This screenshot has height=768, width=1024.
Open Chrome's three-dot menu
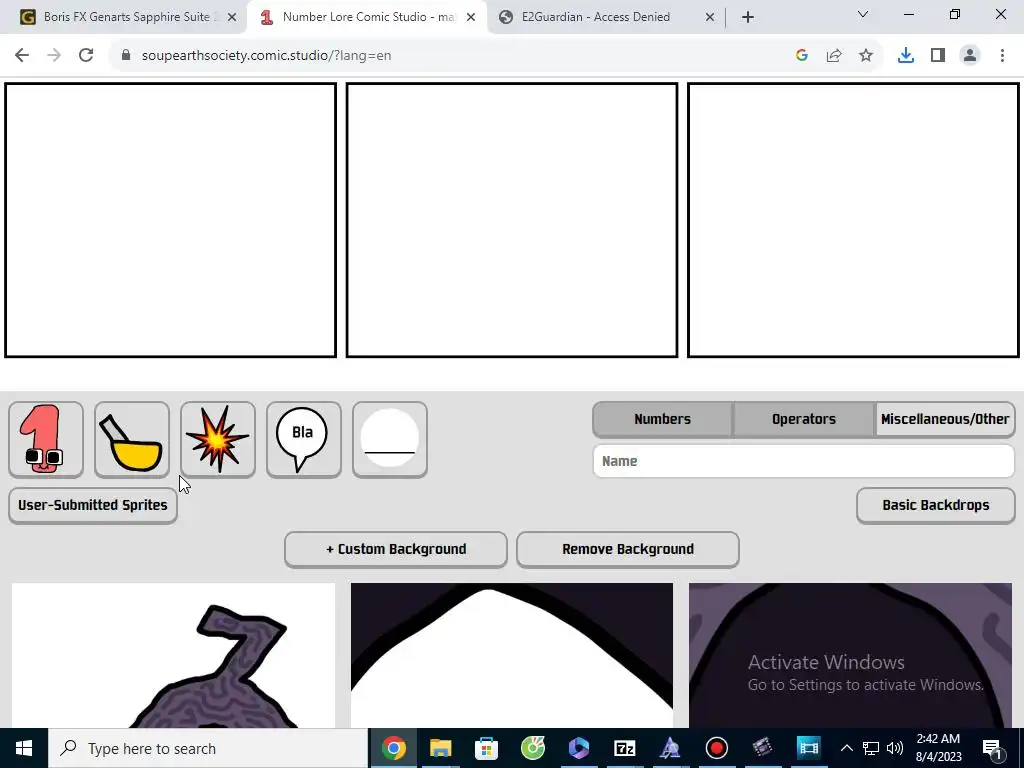(1002, 56)
